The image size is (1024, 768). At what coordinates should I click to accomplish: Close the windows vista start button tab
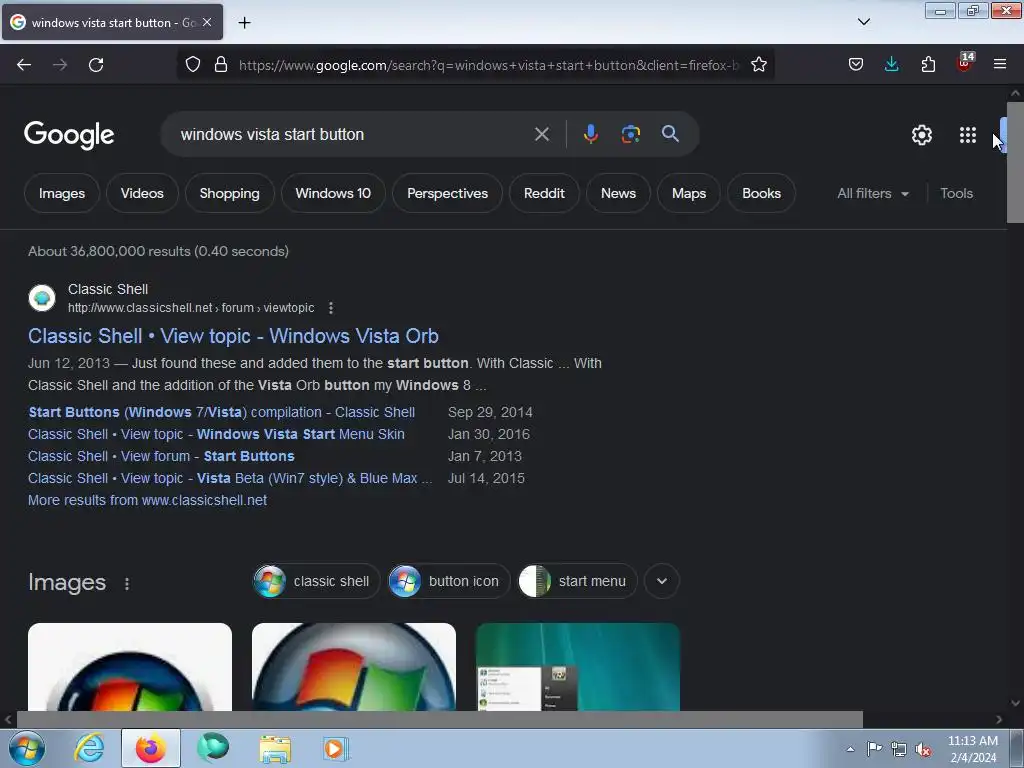coord(207,22)
